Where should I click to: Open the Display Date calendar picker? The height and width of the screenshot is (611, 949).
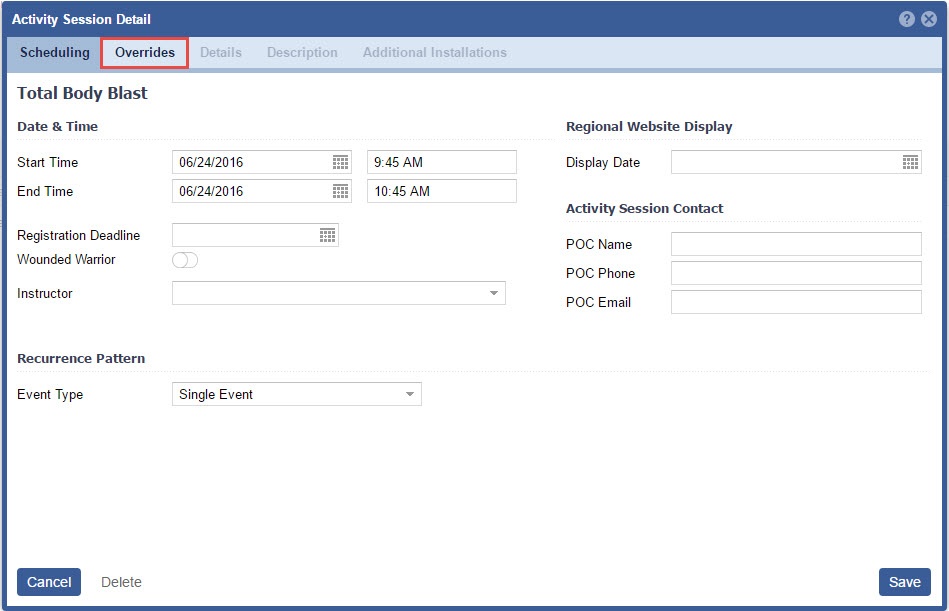[910, 162]
